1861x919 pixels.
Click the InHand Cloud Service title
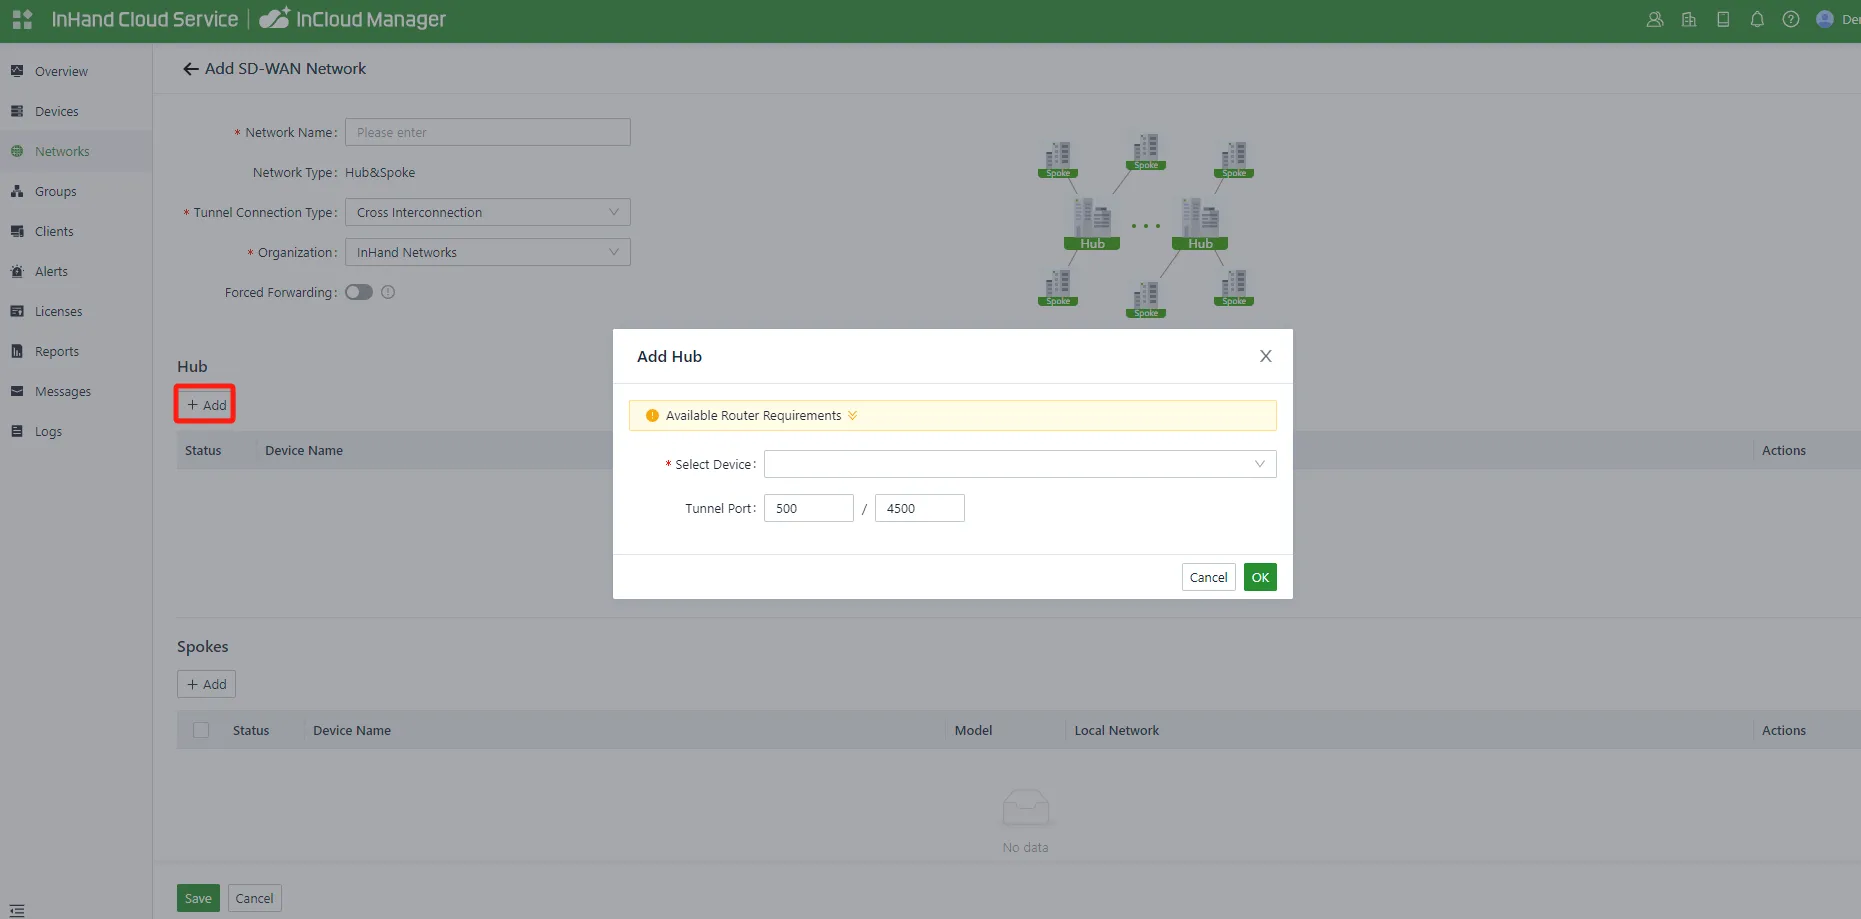[x=145, y=19]
